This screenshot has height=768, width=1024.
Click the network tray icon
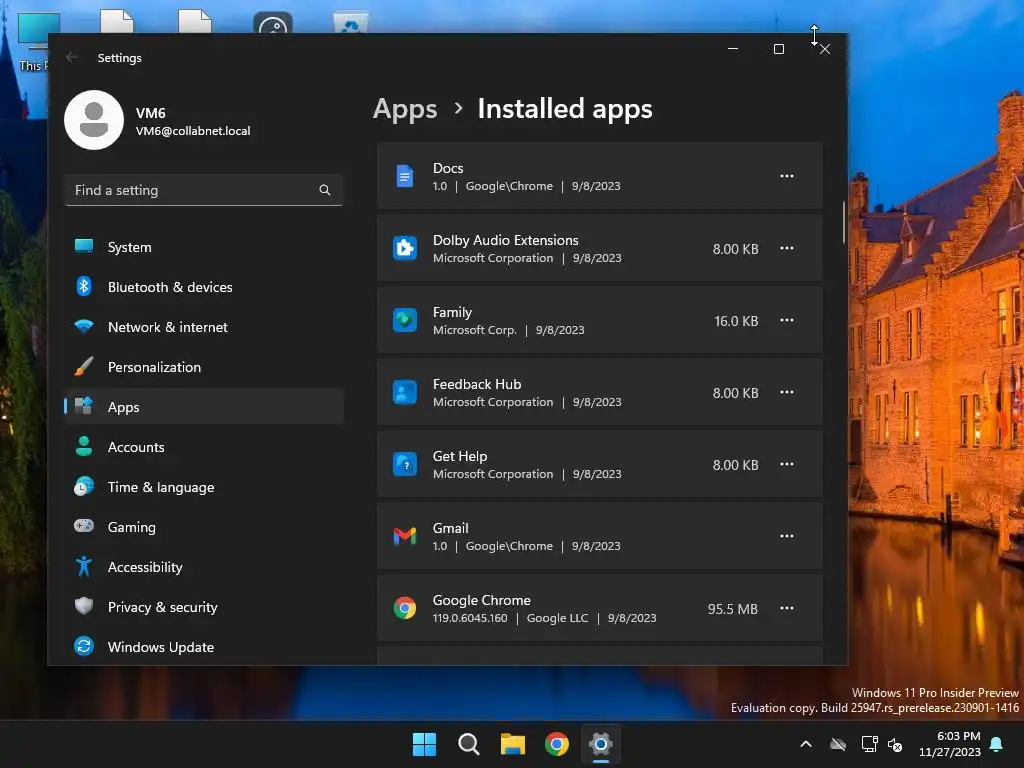coord(870,744)
